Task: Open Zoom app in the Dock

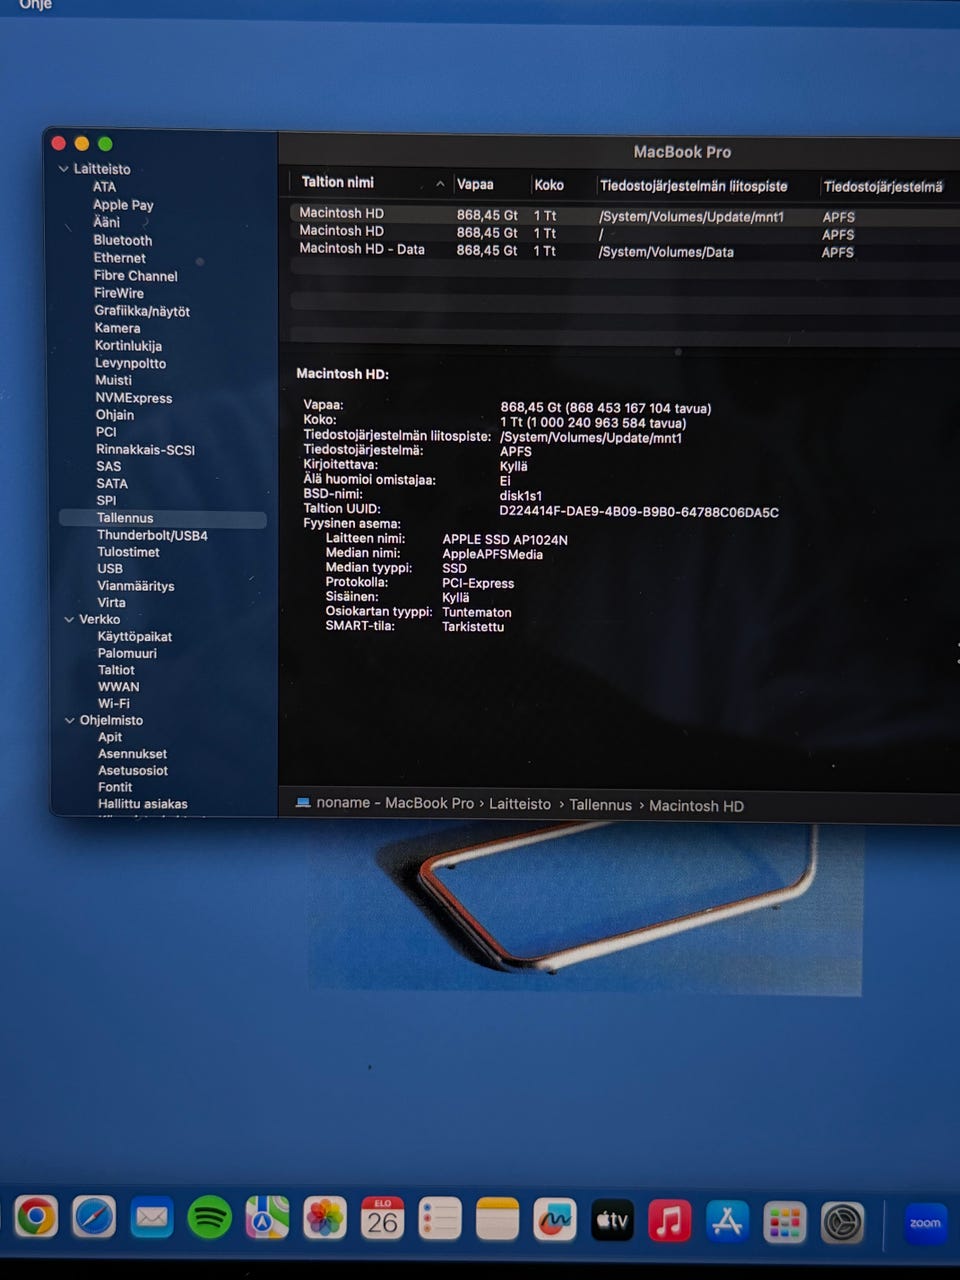Action: [x=925, y=1223]
